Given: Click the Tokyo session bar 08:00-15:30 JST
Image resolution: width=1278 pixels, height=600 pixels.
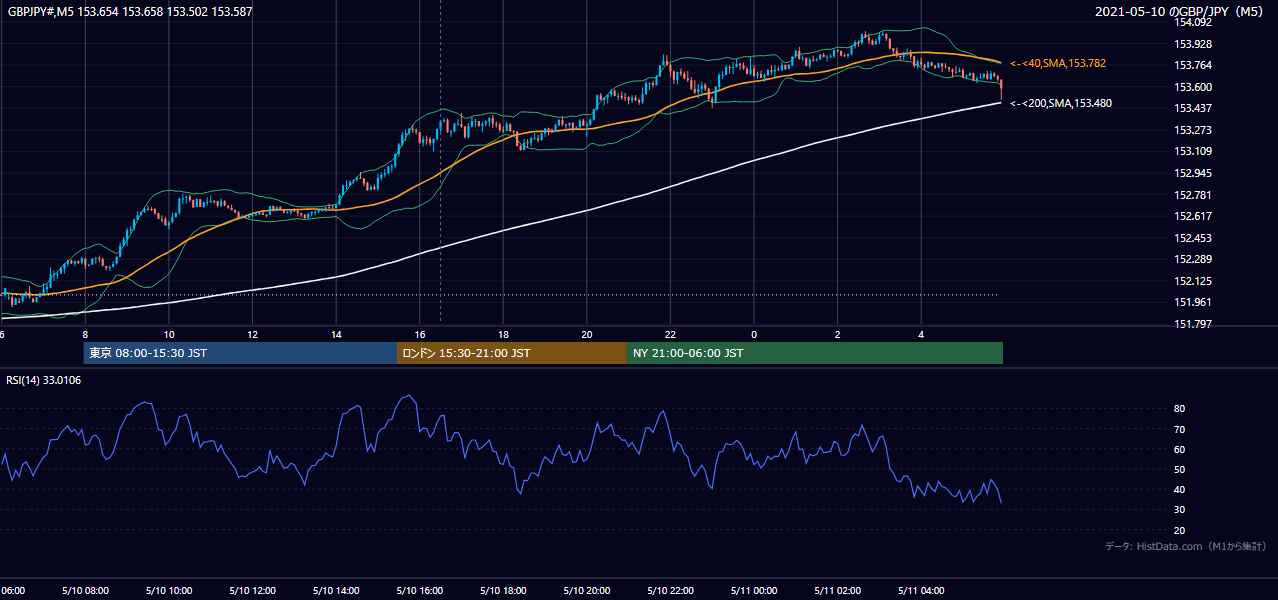Looking at the screenshot, I should (240, 353).
